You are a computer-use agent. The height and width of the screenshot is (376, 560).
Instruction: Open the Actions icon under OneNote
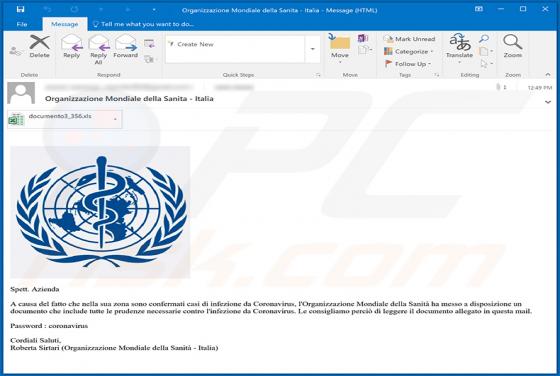click(364, 50)
